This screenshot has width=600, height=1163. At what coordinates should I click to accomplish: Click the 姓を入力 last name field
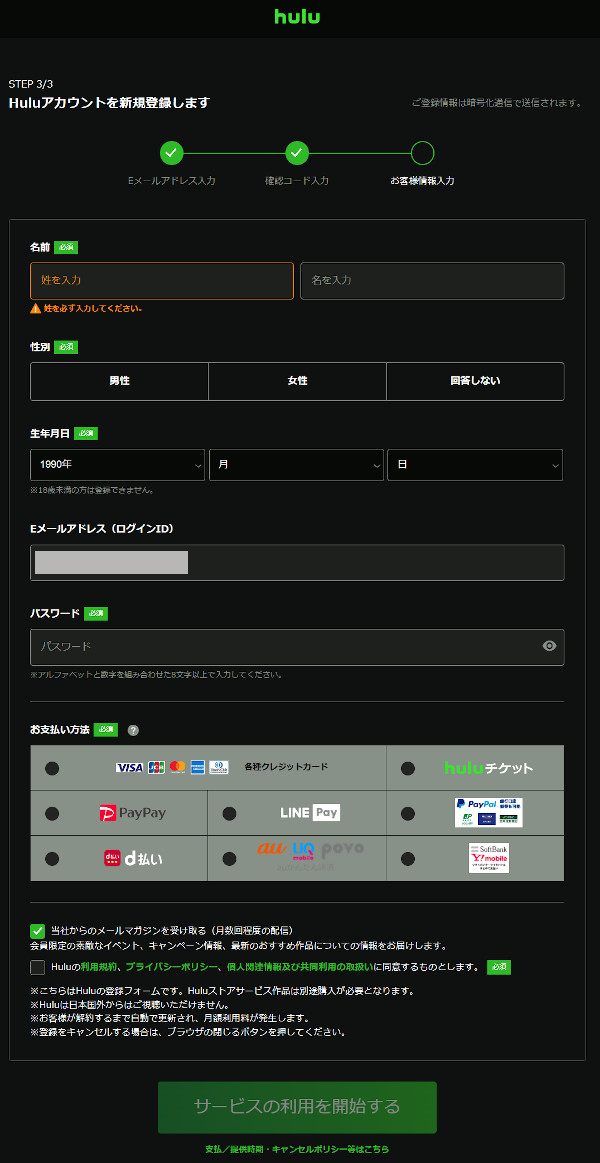pyautogui.click(x=162, y=280)
